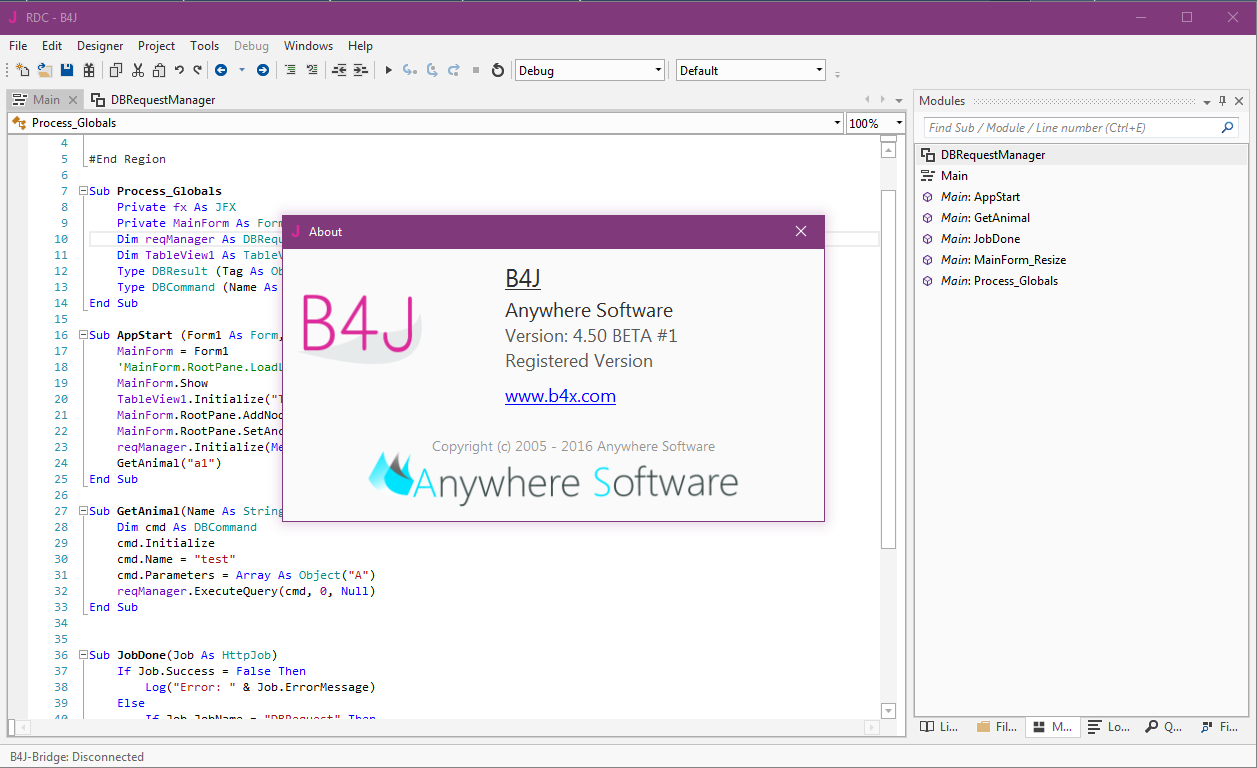Click the New file icon
1257x768 pixels.
22,70
